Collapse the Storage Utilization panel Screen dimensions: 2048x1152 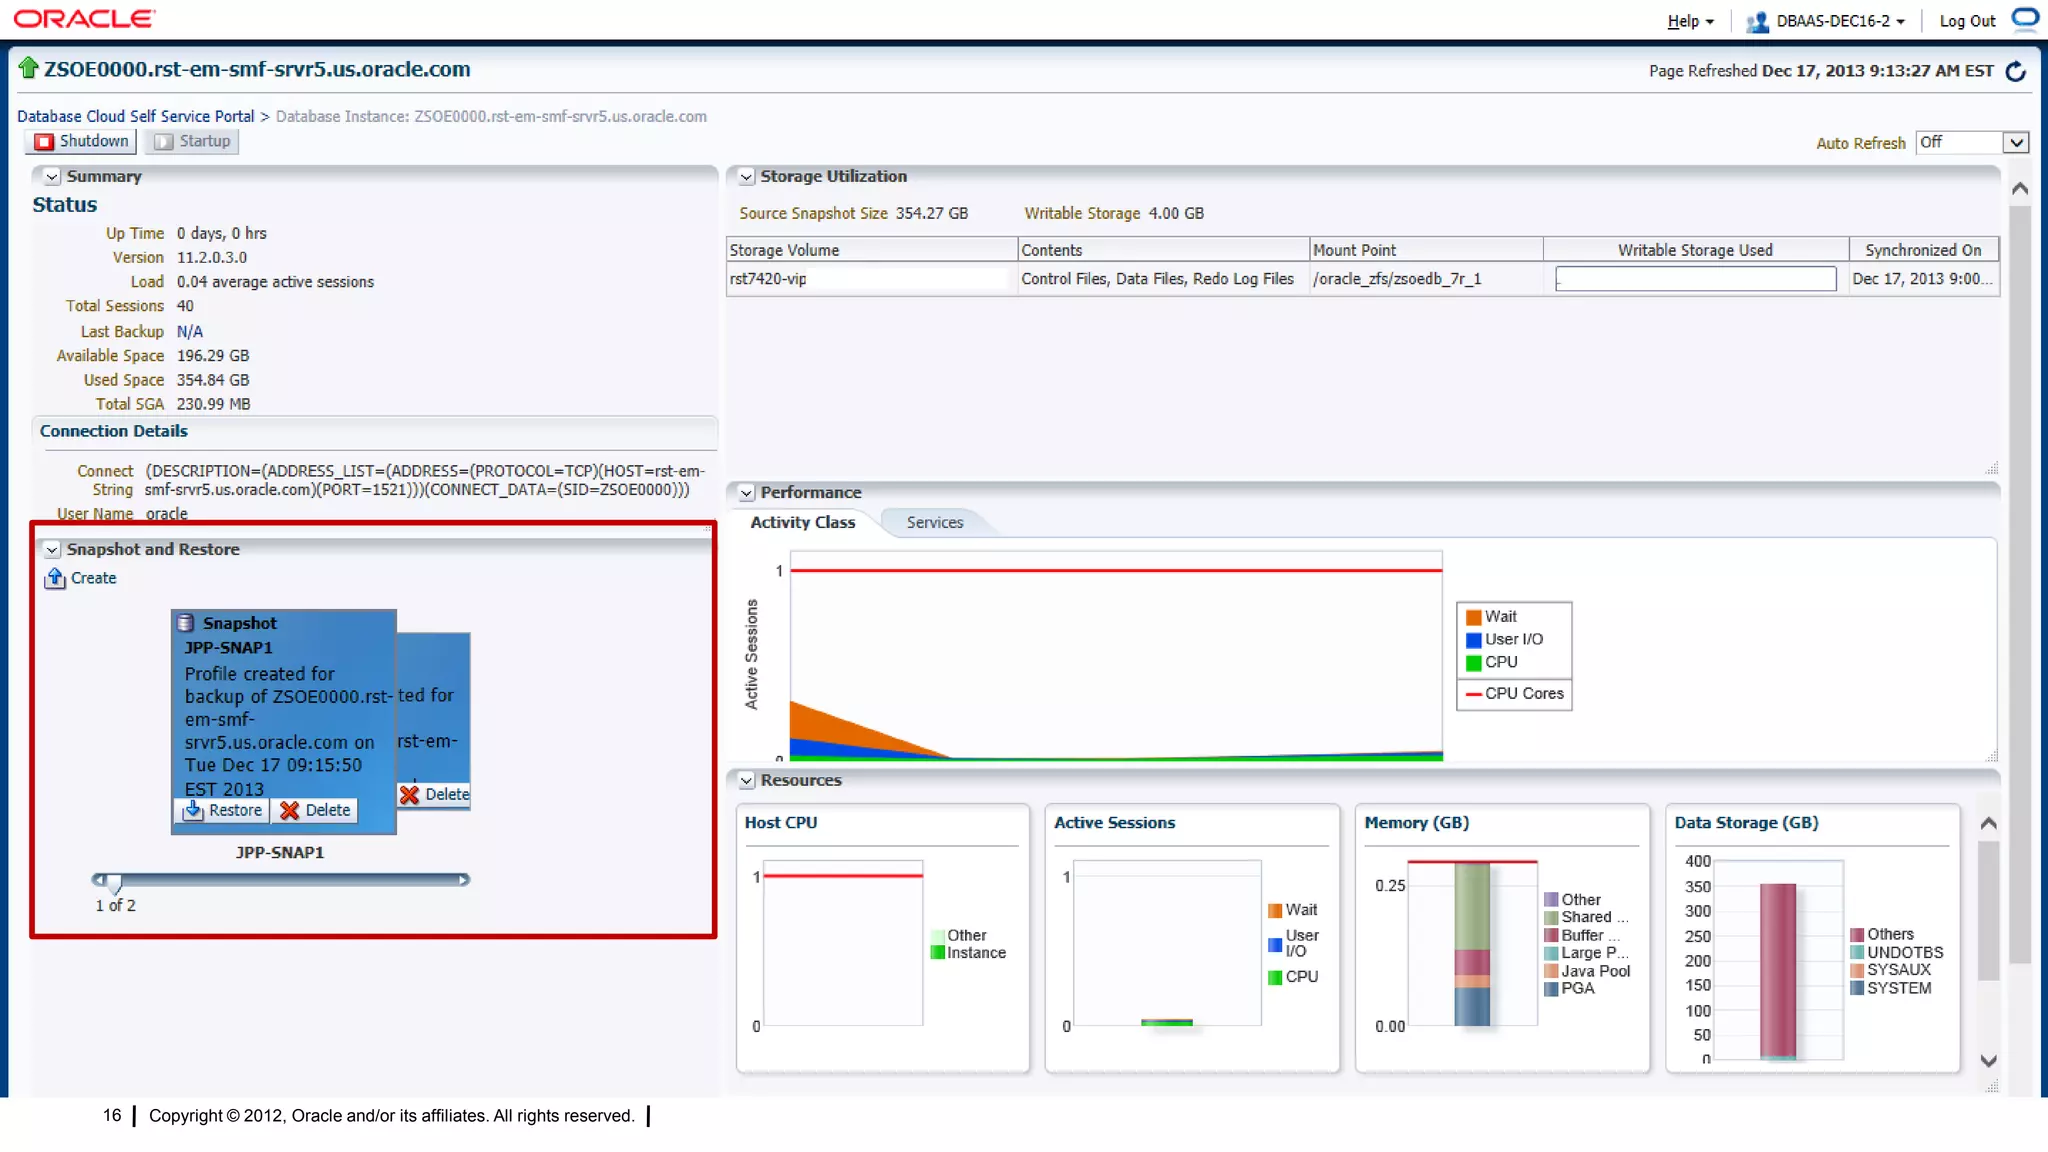pos(746,177)
